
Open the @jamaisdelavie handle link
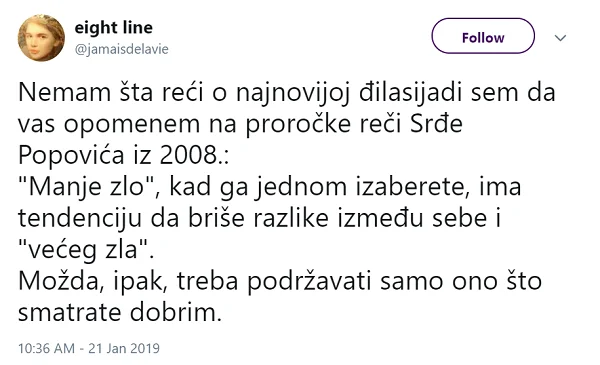click(x=122, y=49)
